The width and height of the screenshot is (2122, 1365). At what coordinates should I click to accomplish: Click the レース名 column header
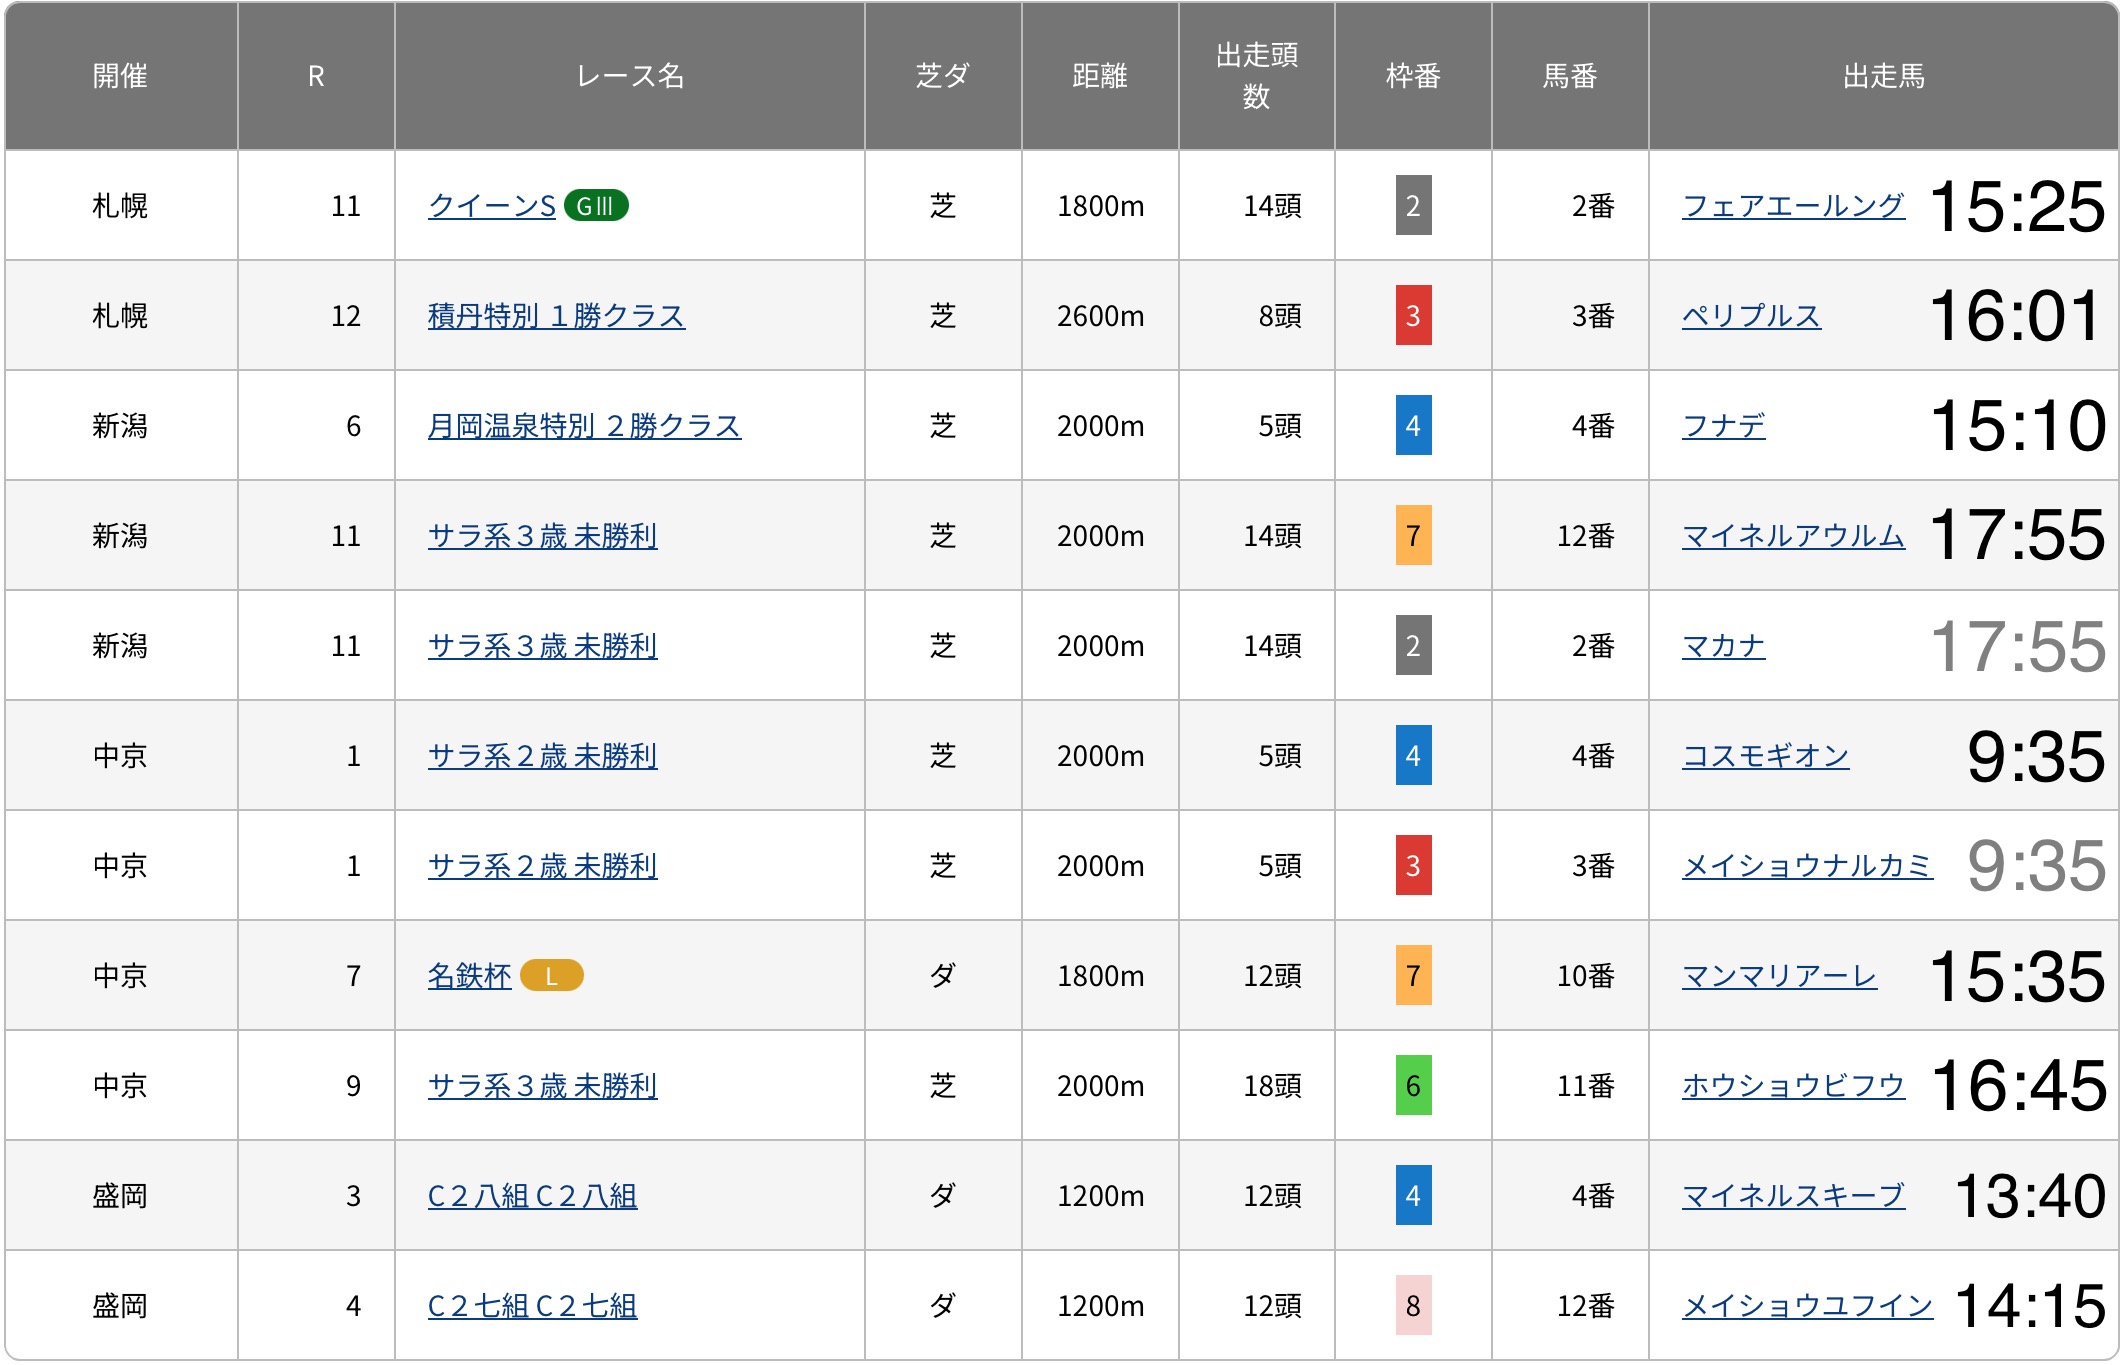pos(629,76)
